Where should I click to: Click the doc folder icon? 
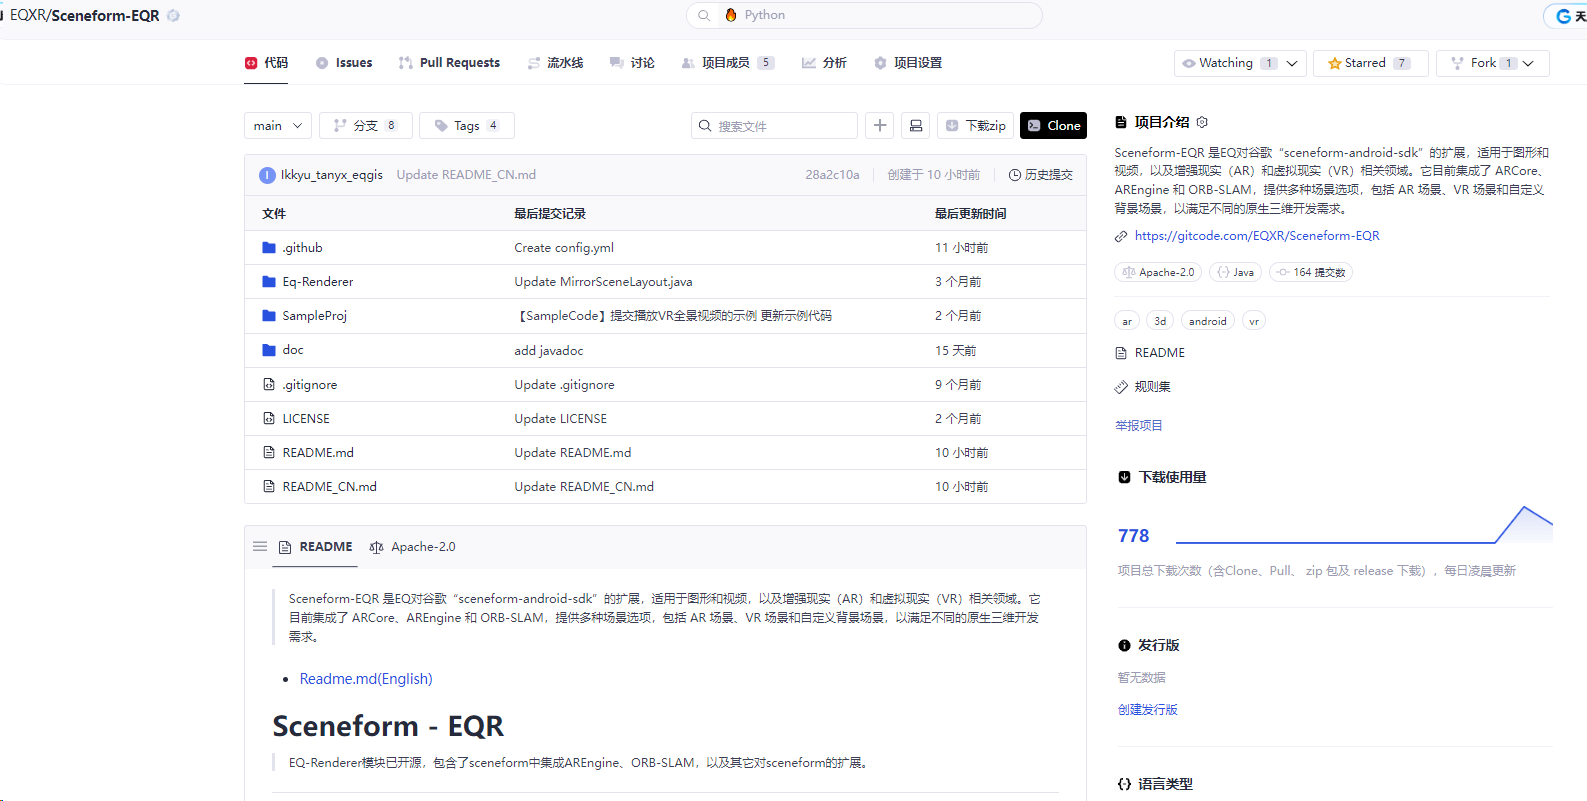268,349
